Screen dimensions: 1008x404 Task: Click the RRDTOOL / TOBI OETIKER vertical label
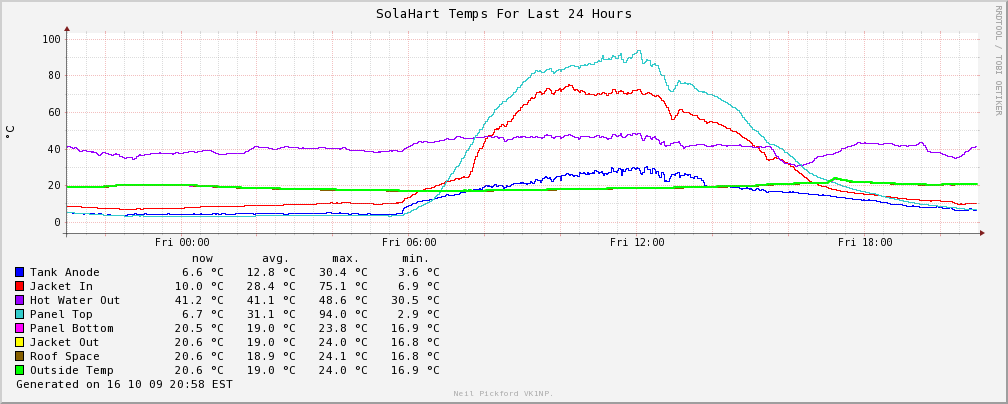998,60
